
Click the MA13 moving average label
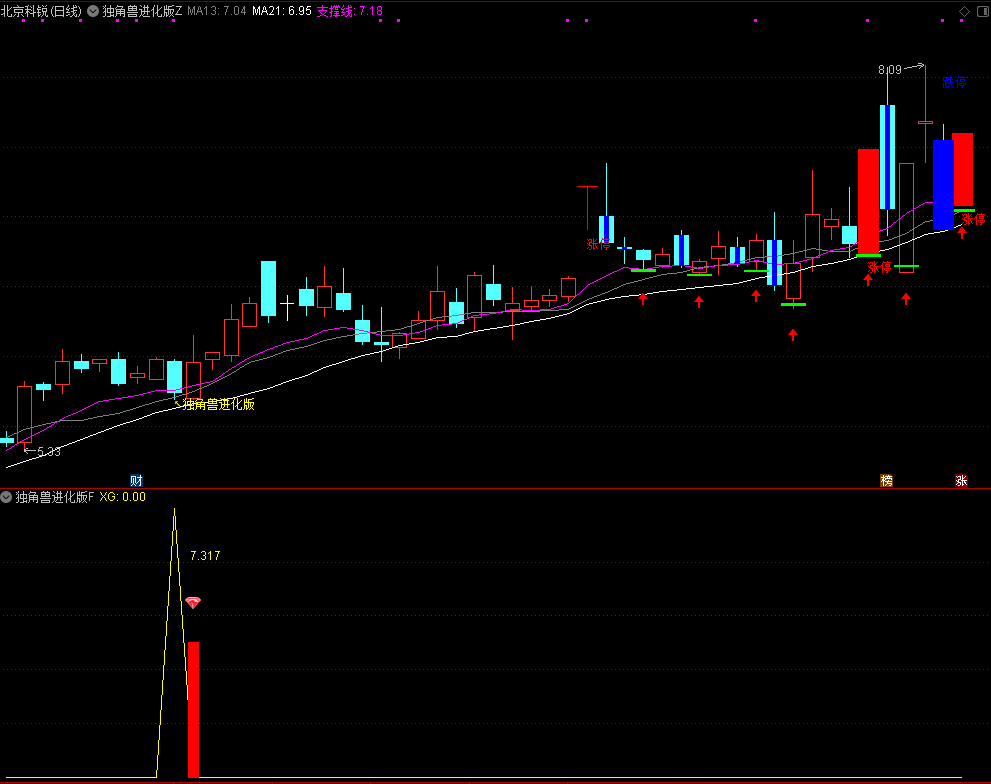(x=217, y=11)
